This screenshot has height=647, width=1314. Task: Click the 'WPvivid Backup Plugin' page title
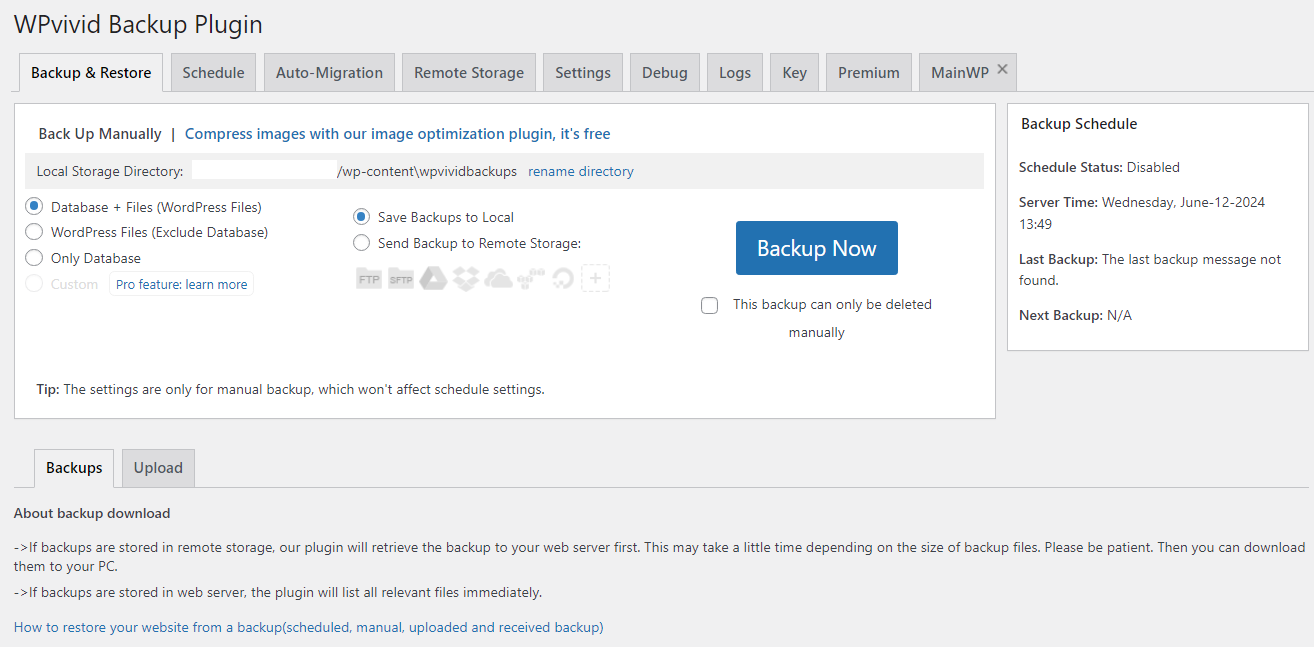(x=138, y=24)
